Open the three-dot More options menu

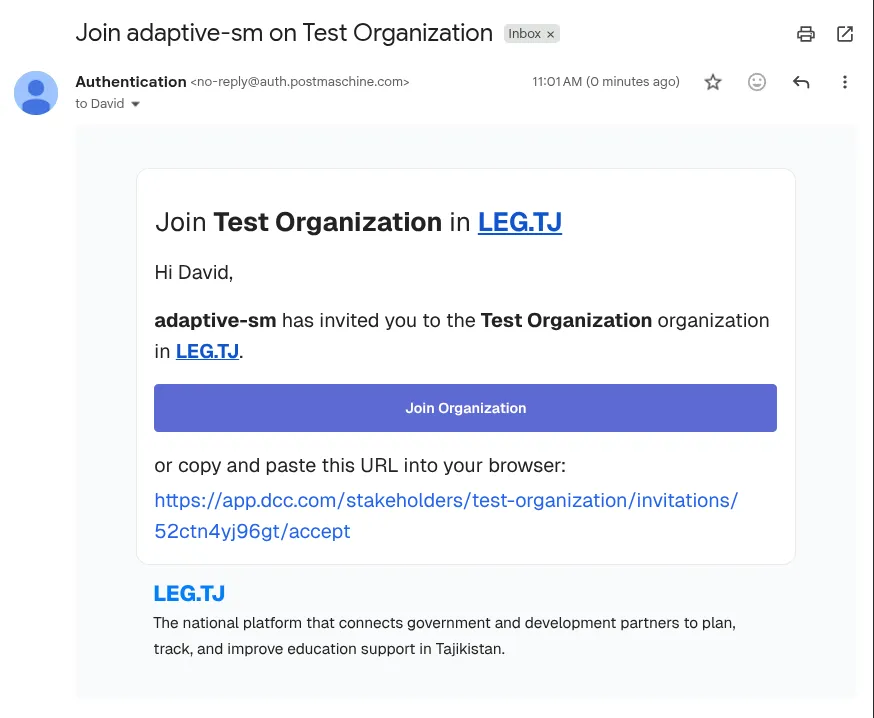click(x=845, y=82)
